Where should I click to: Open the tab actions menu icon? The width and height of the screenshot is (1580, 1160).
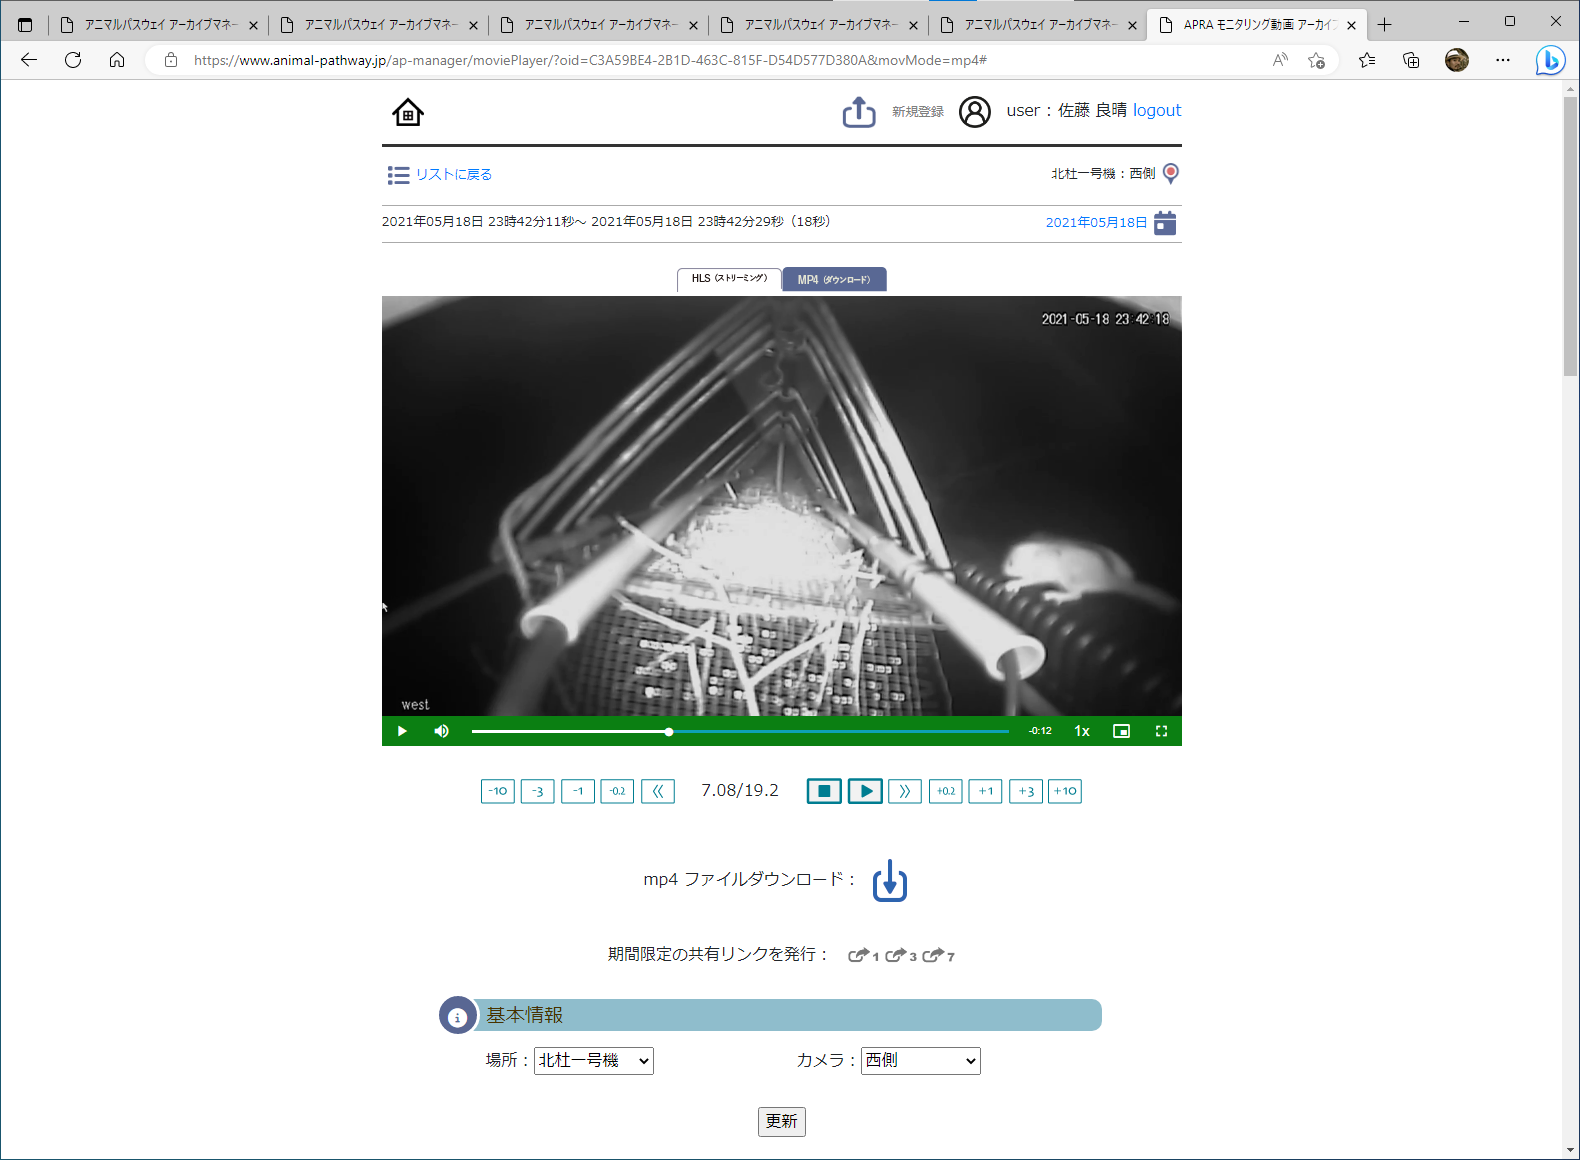pos(25,25)
